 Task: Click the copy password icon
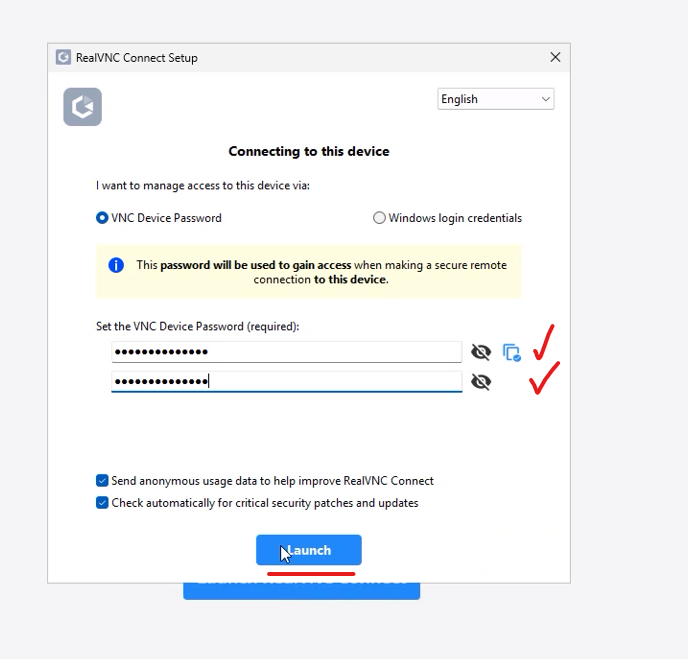point(512,352)
